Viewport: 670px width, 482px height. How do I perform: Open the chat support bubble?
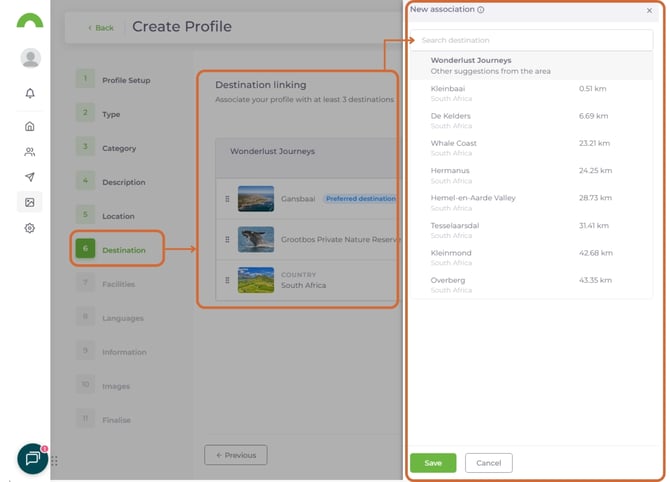click(x=32, y=458)
